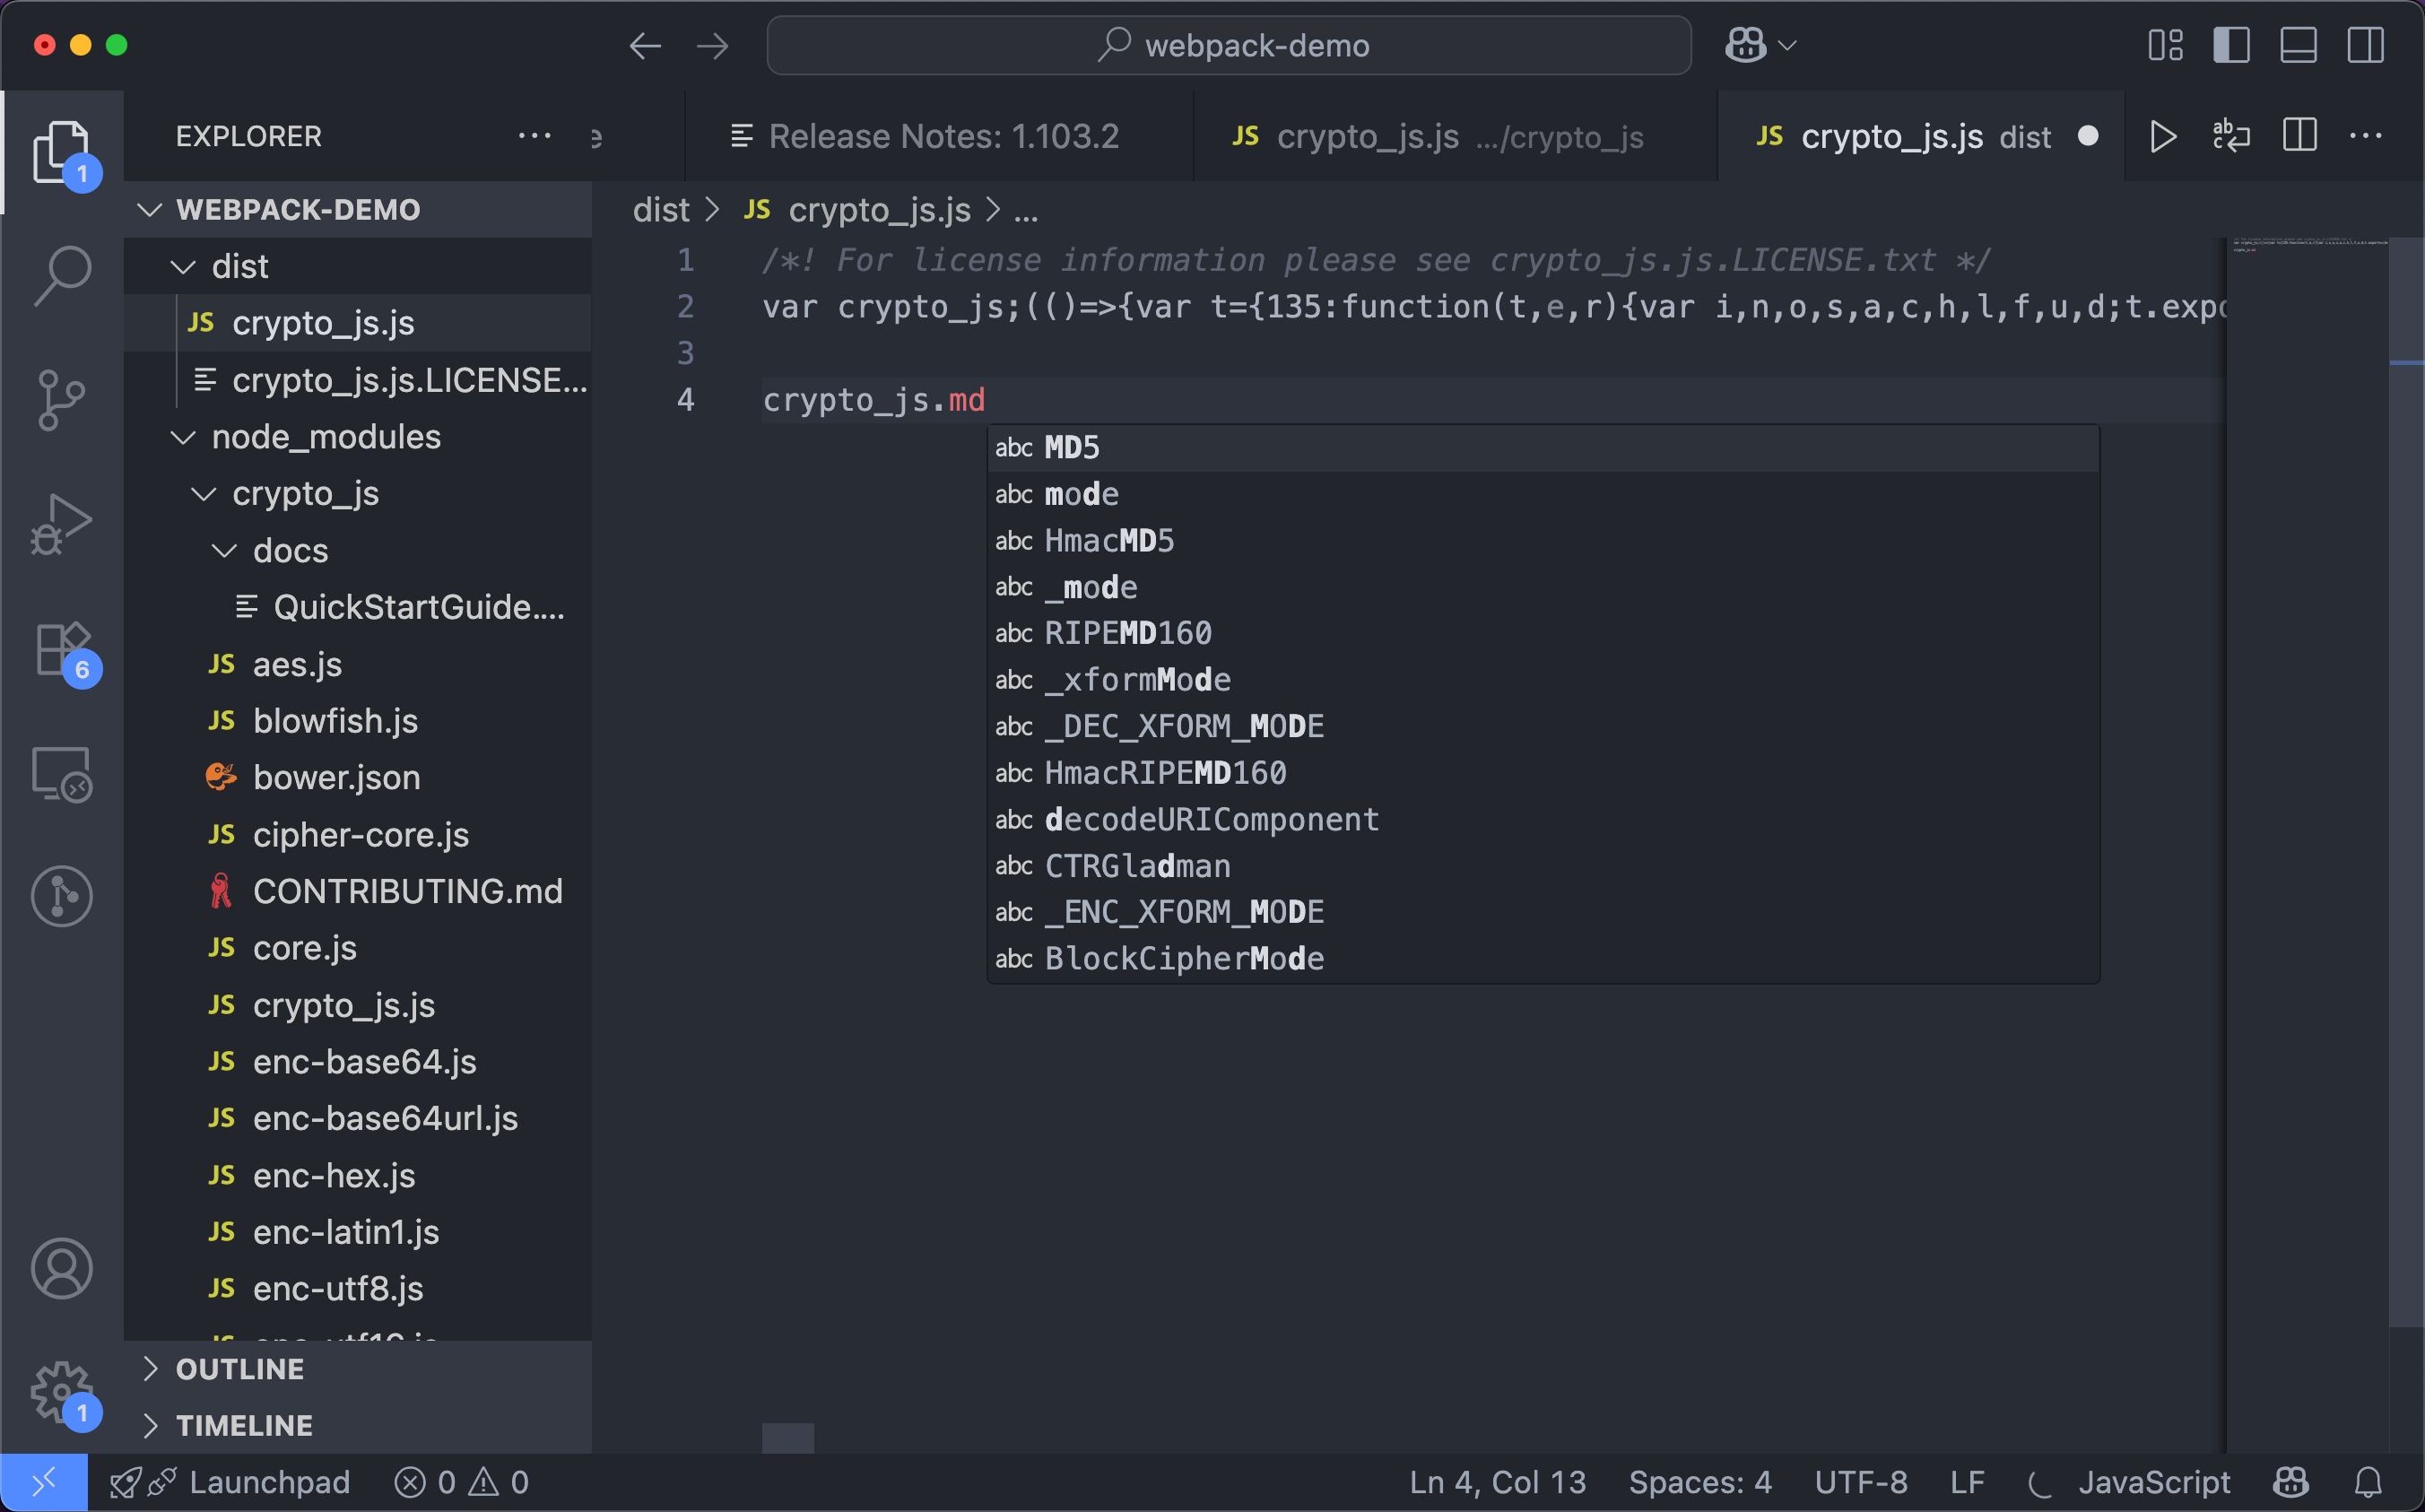Open the Manage settings gear

[x=62, y=1390]
